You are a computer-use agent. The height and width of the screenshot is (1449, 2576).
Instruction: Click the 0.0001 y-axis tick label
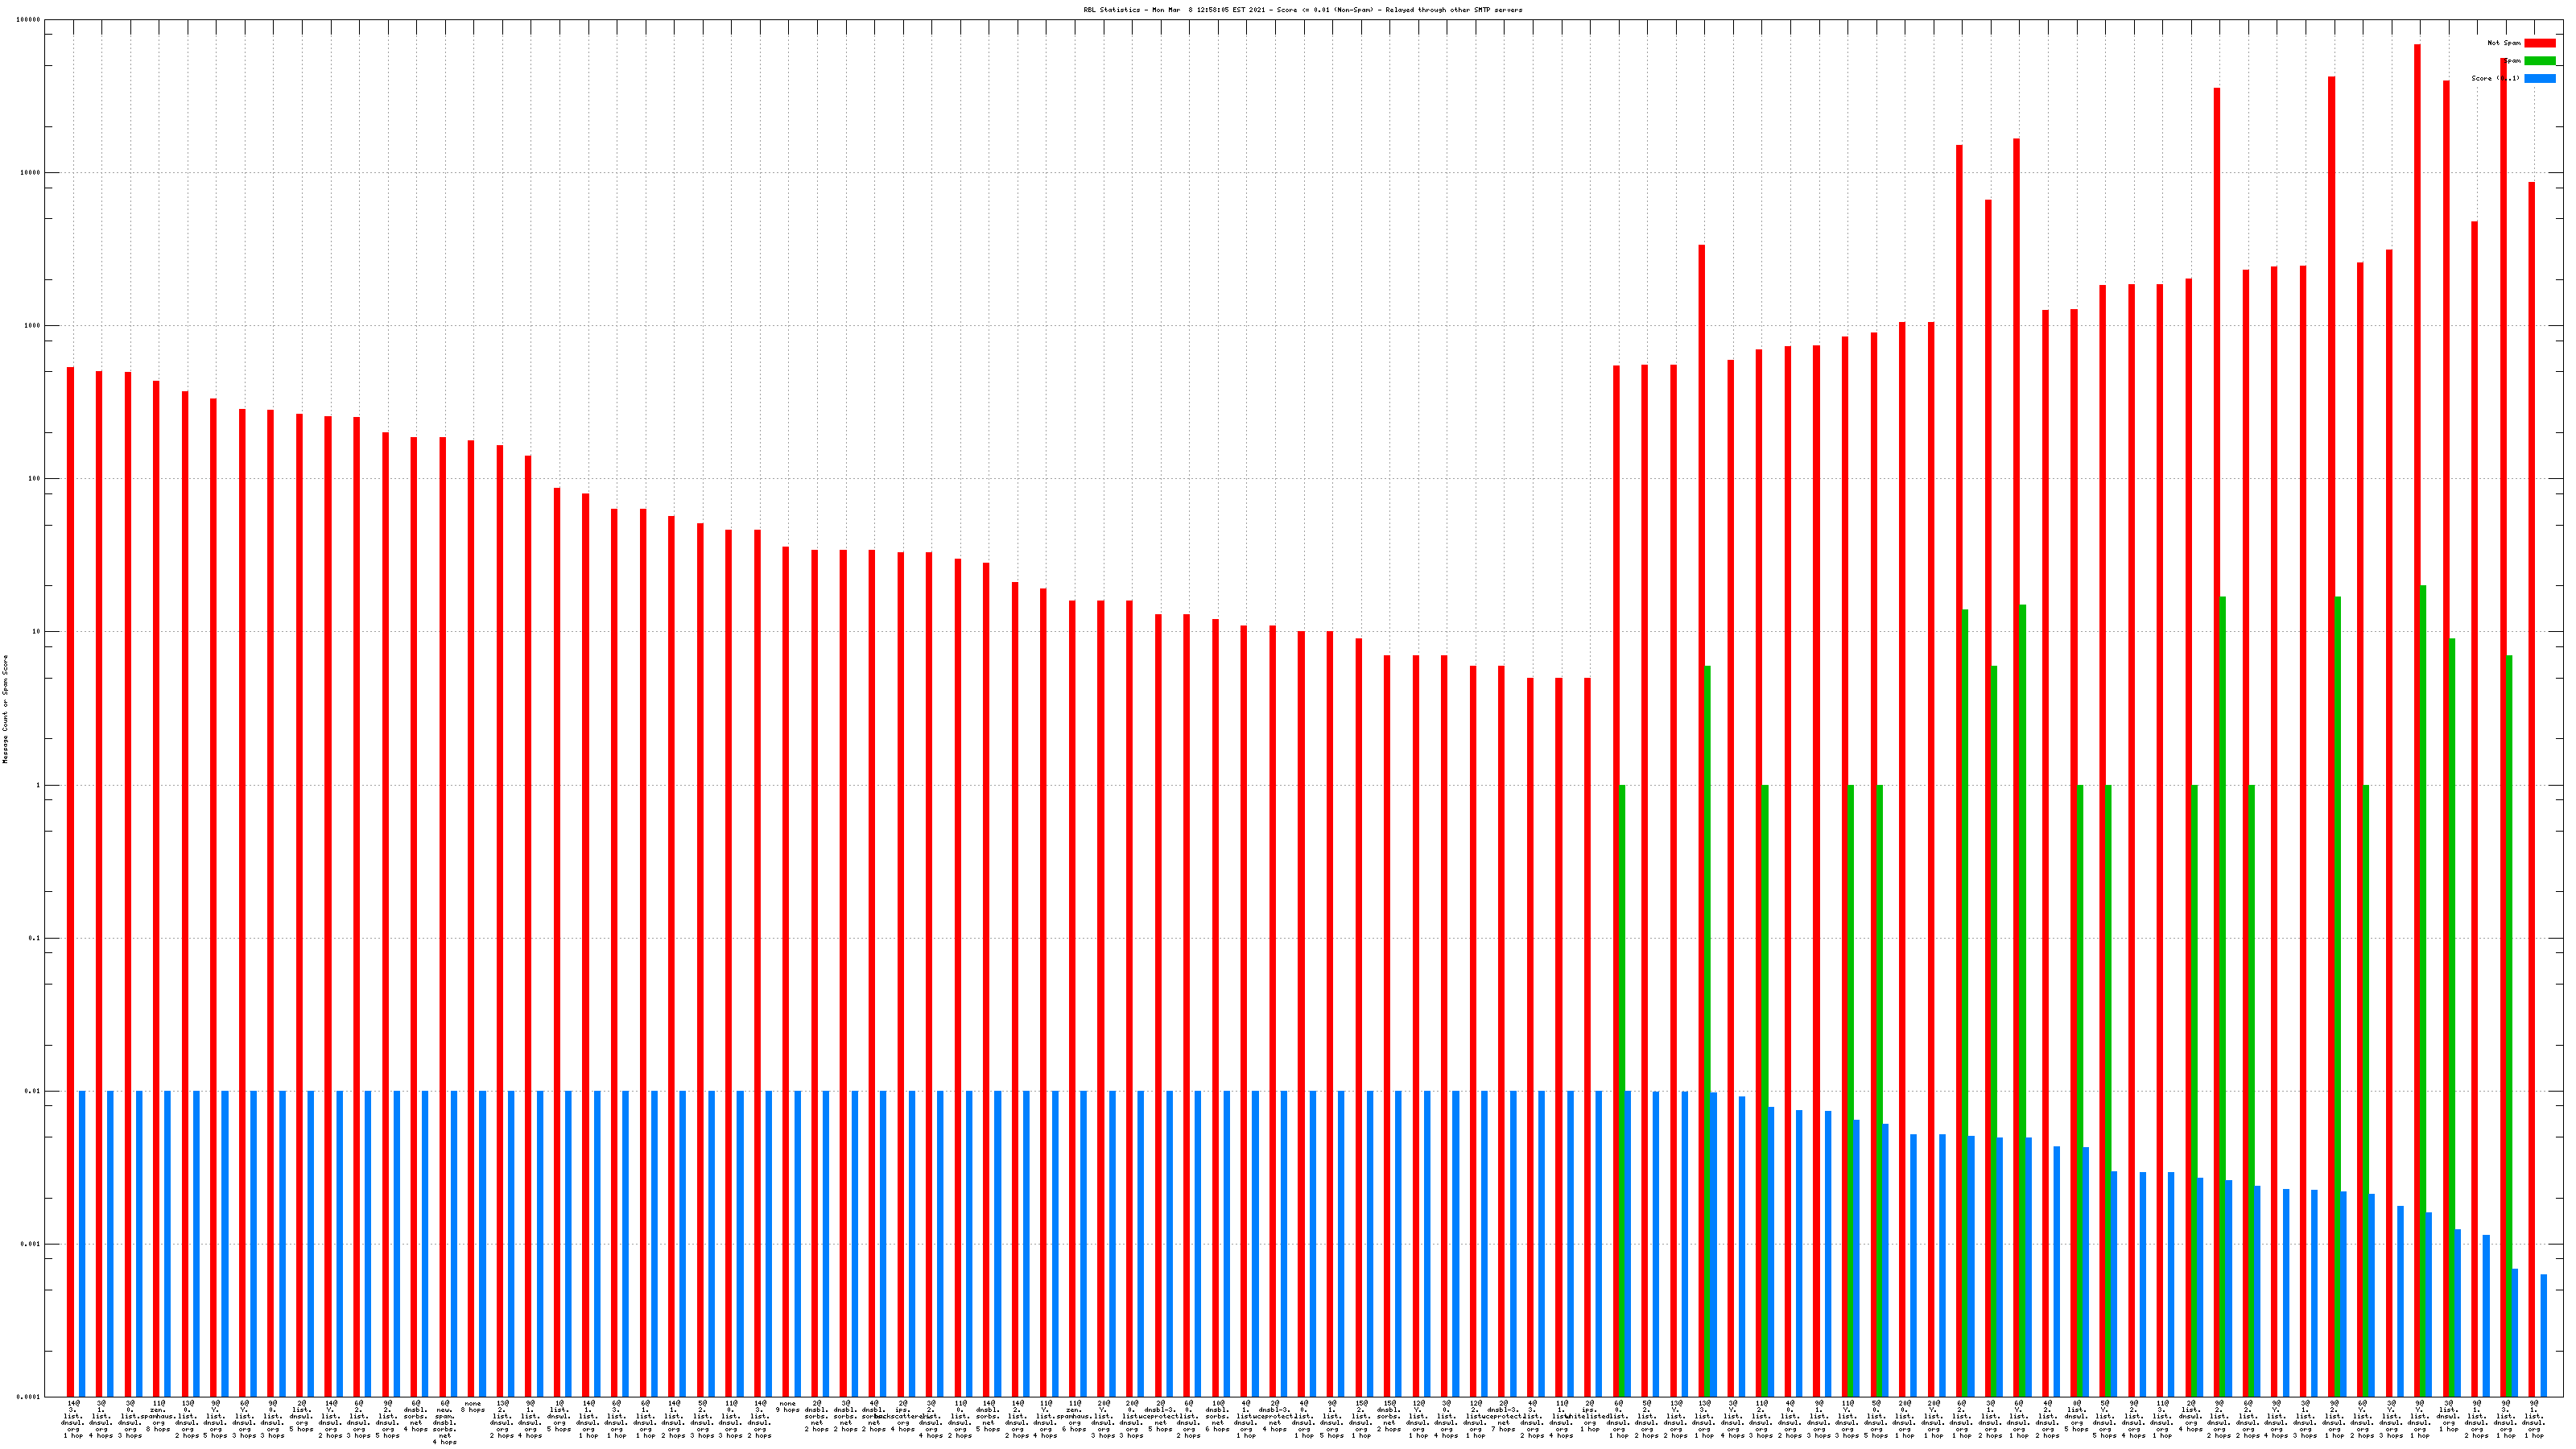pos(30,1396)
